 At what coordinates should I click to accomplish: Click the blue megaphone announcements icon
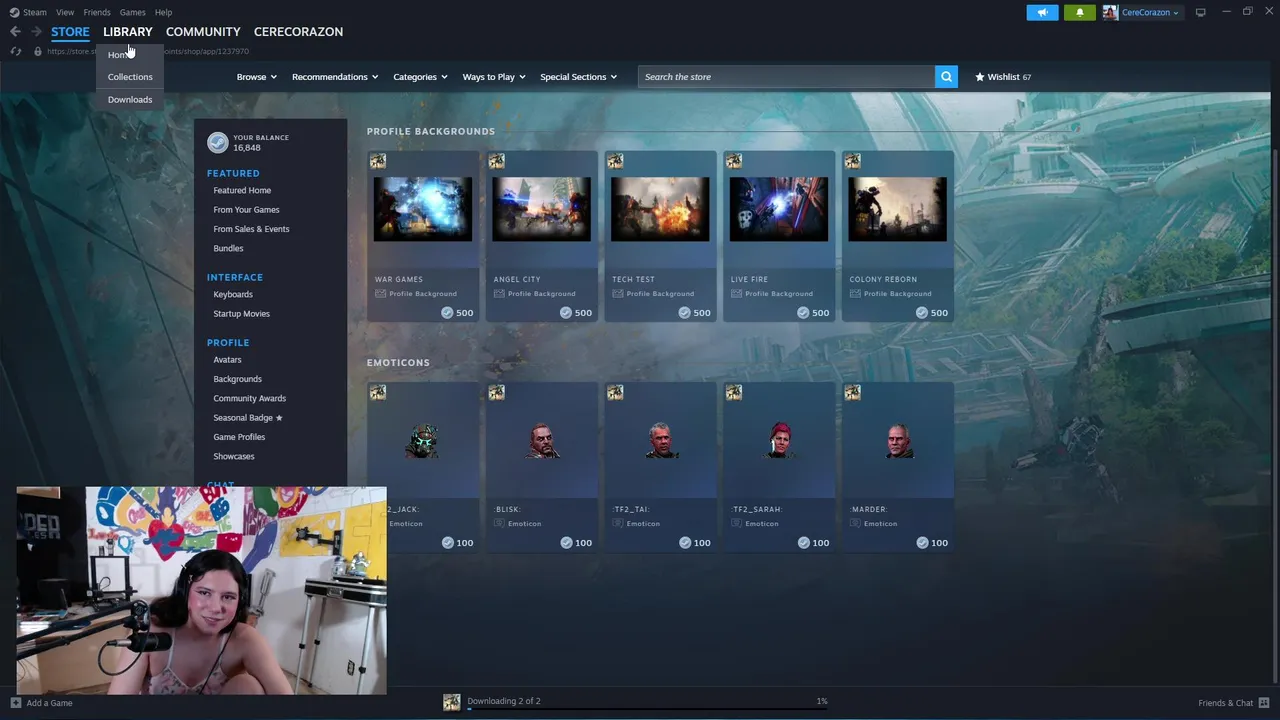[x=1042, y=12]
